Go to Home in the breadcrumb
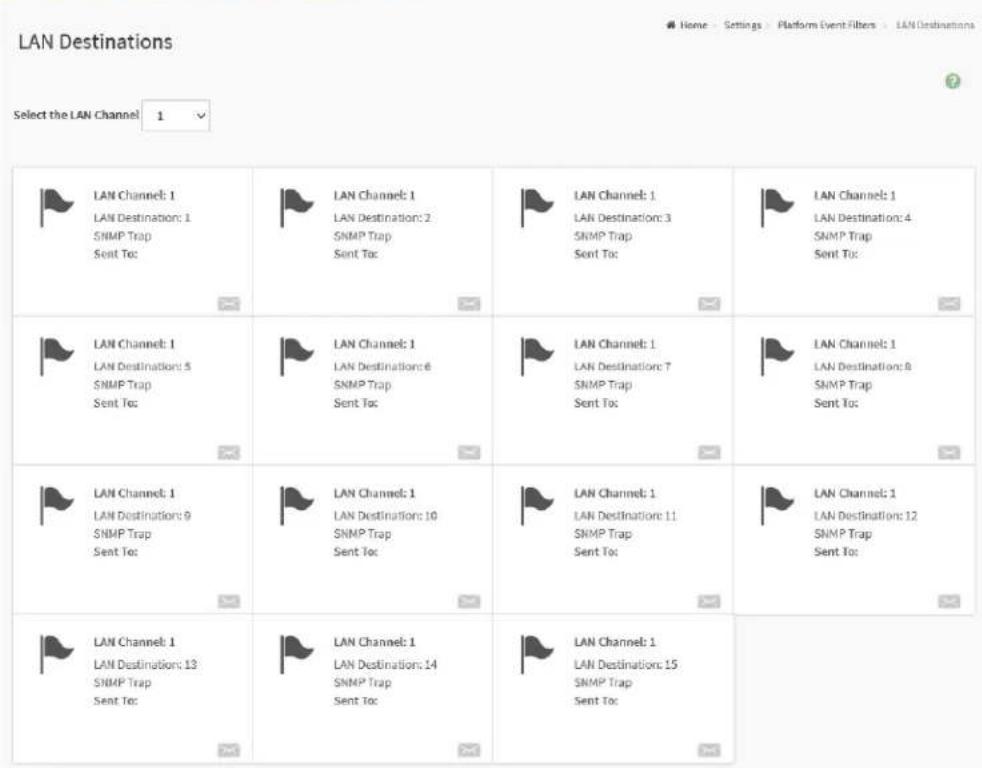Screen dimensions: 982x768 [687, 25]
